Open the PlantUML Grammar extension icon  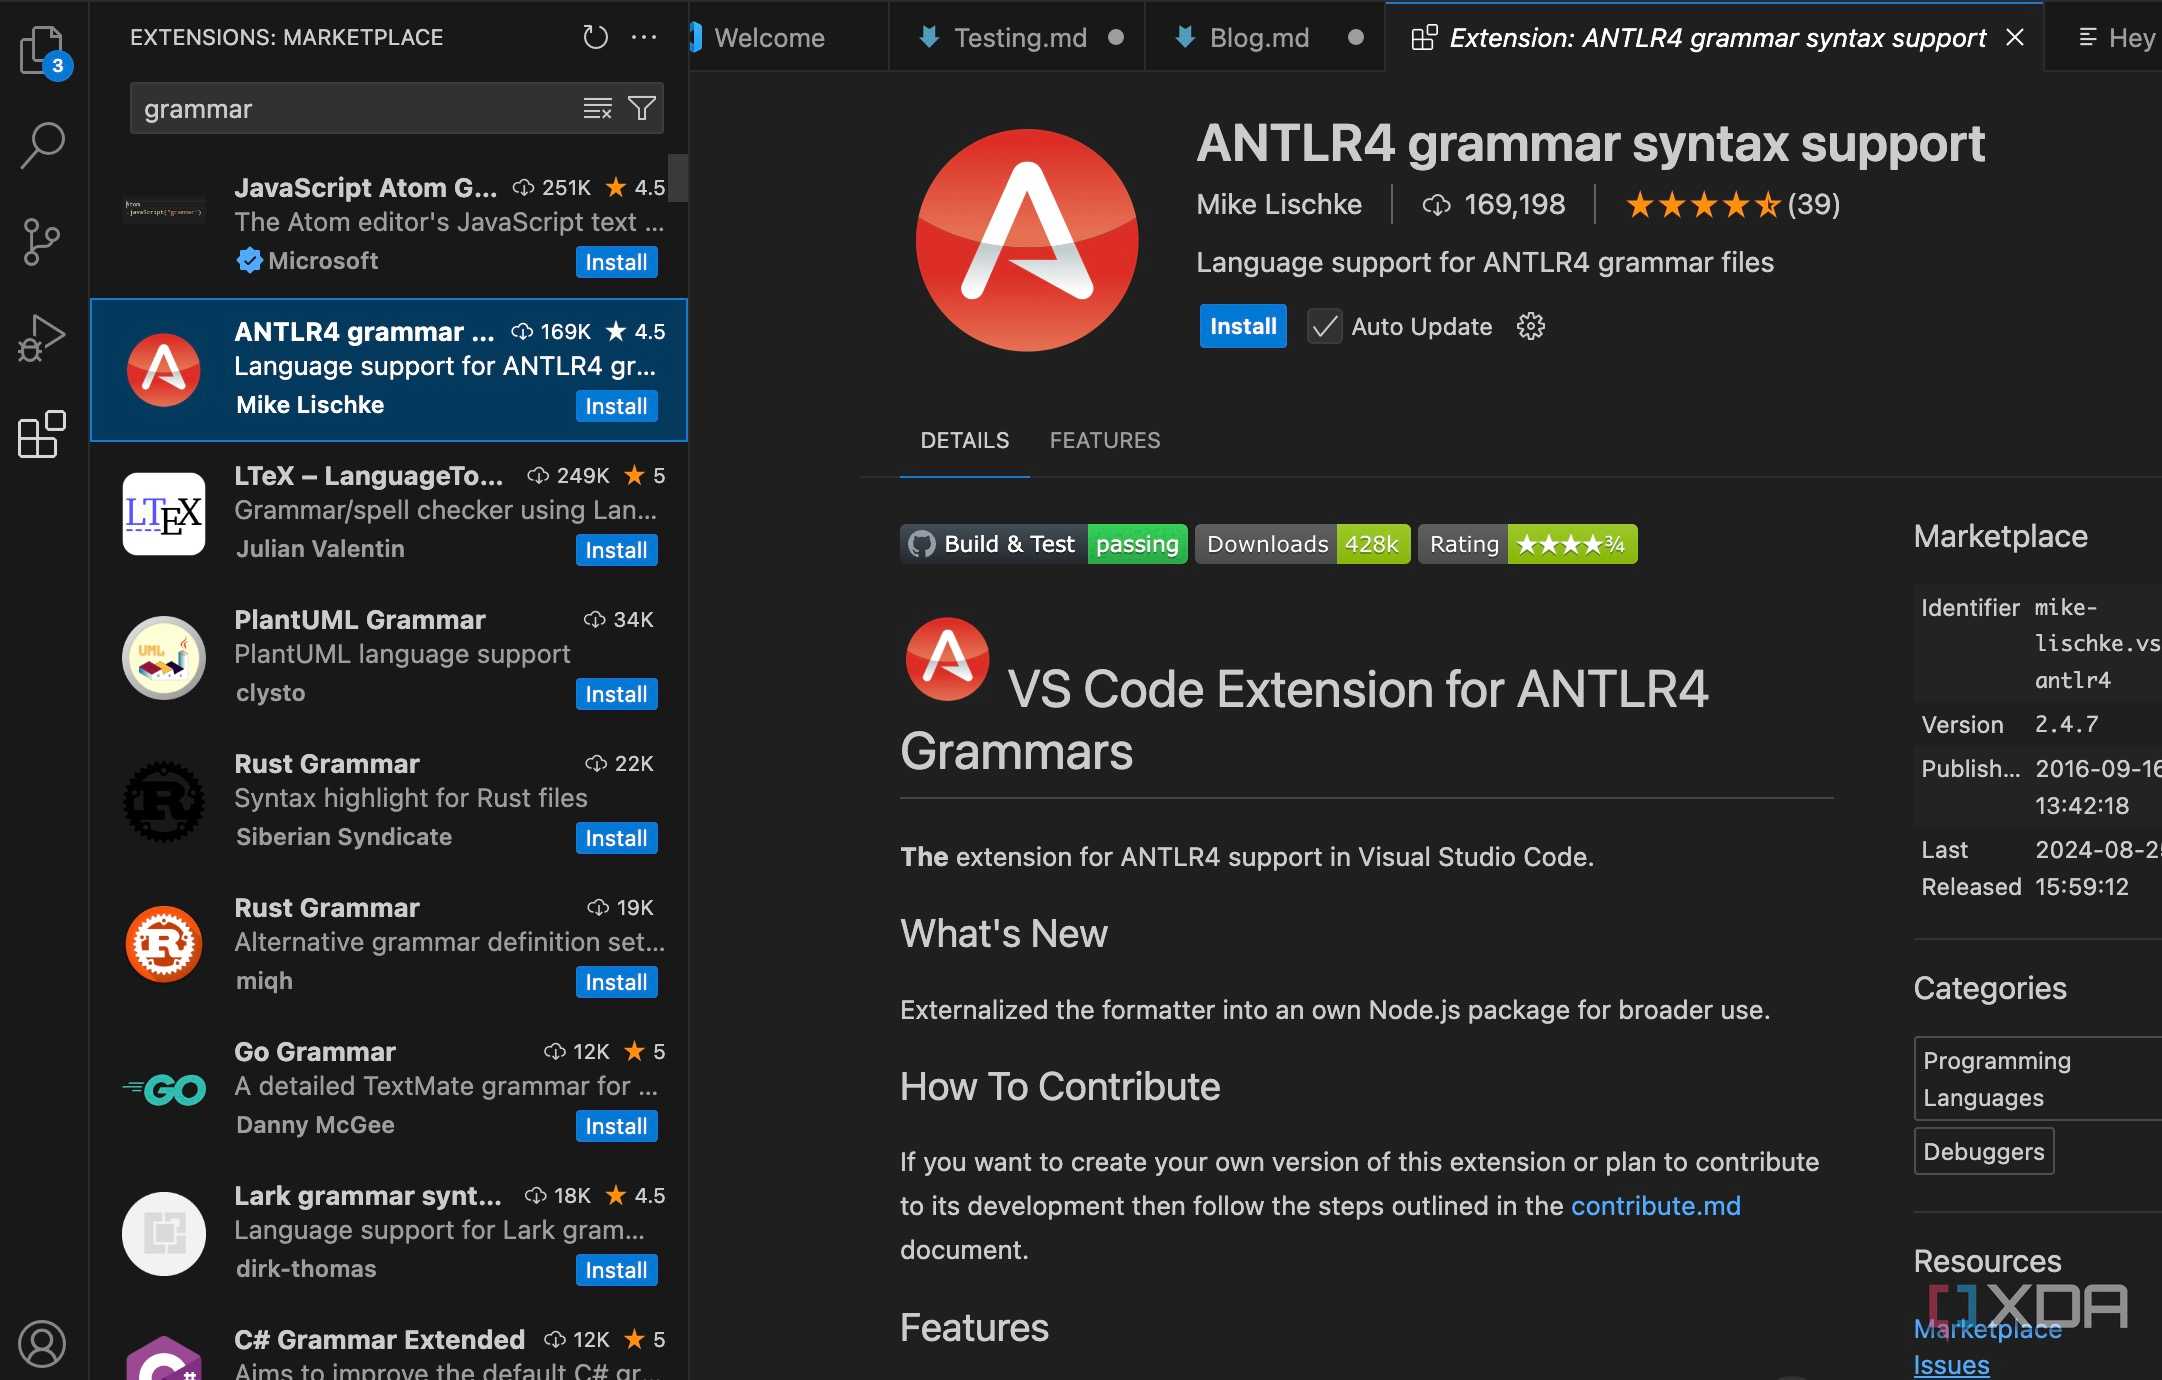(164, 657)
